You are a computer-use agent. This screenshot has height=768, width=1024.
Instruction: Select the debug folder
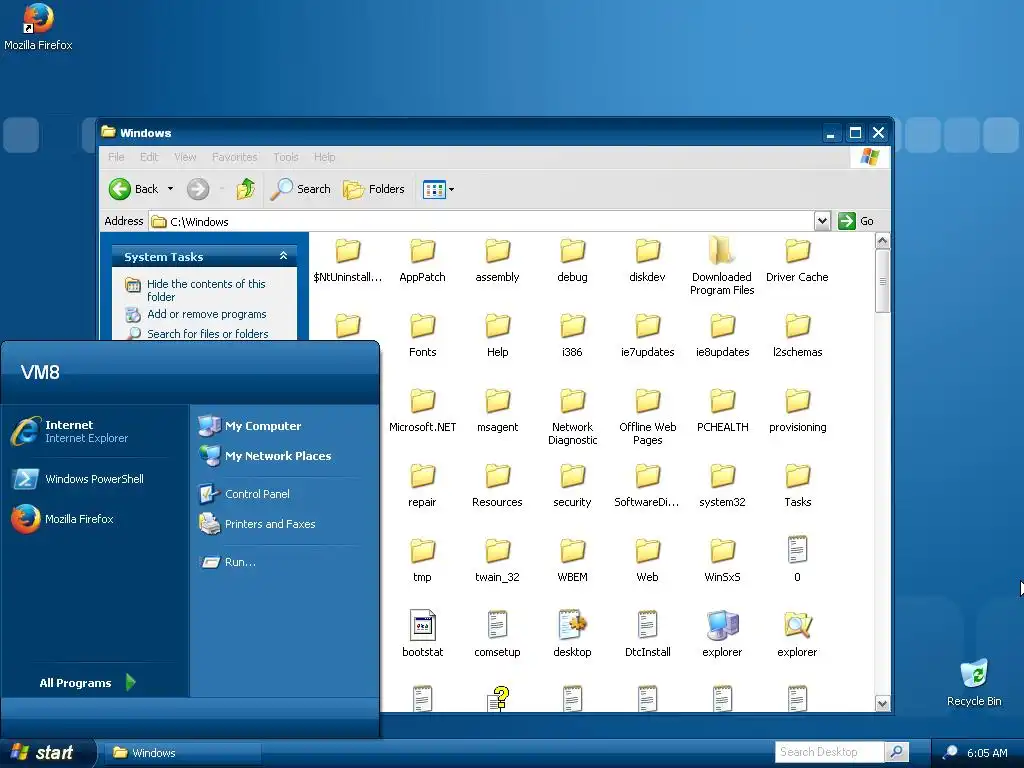coord(573,261)
